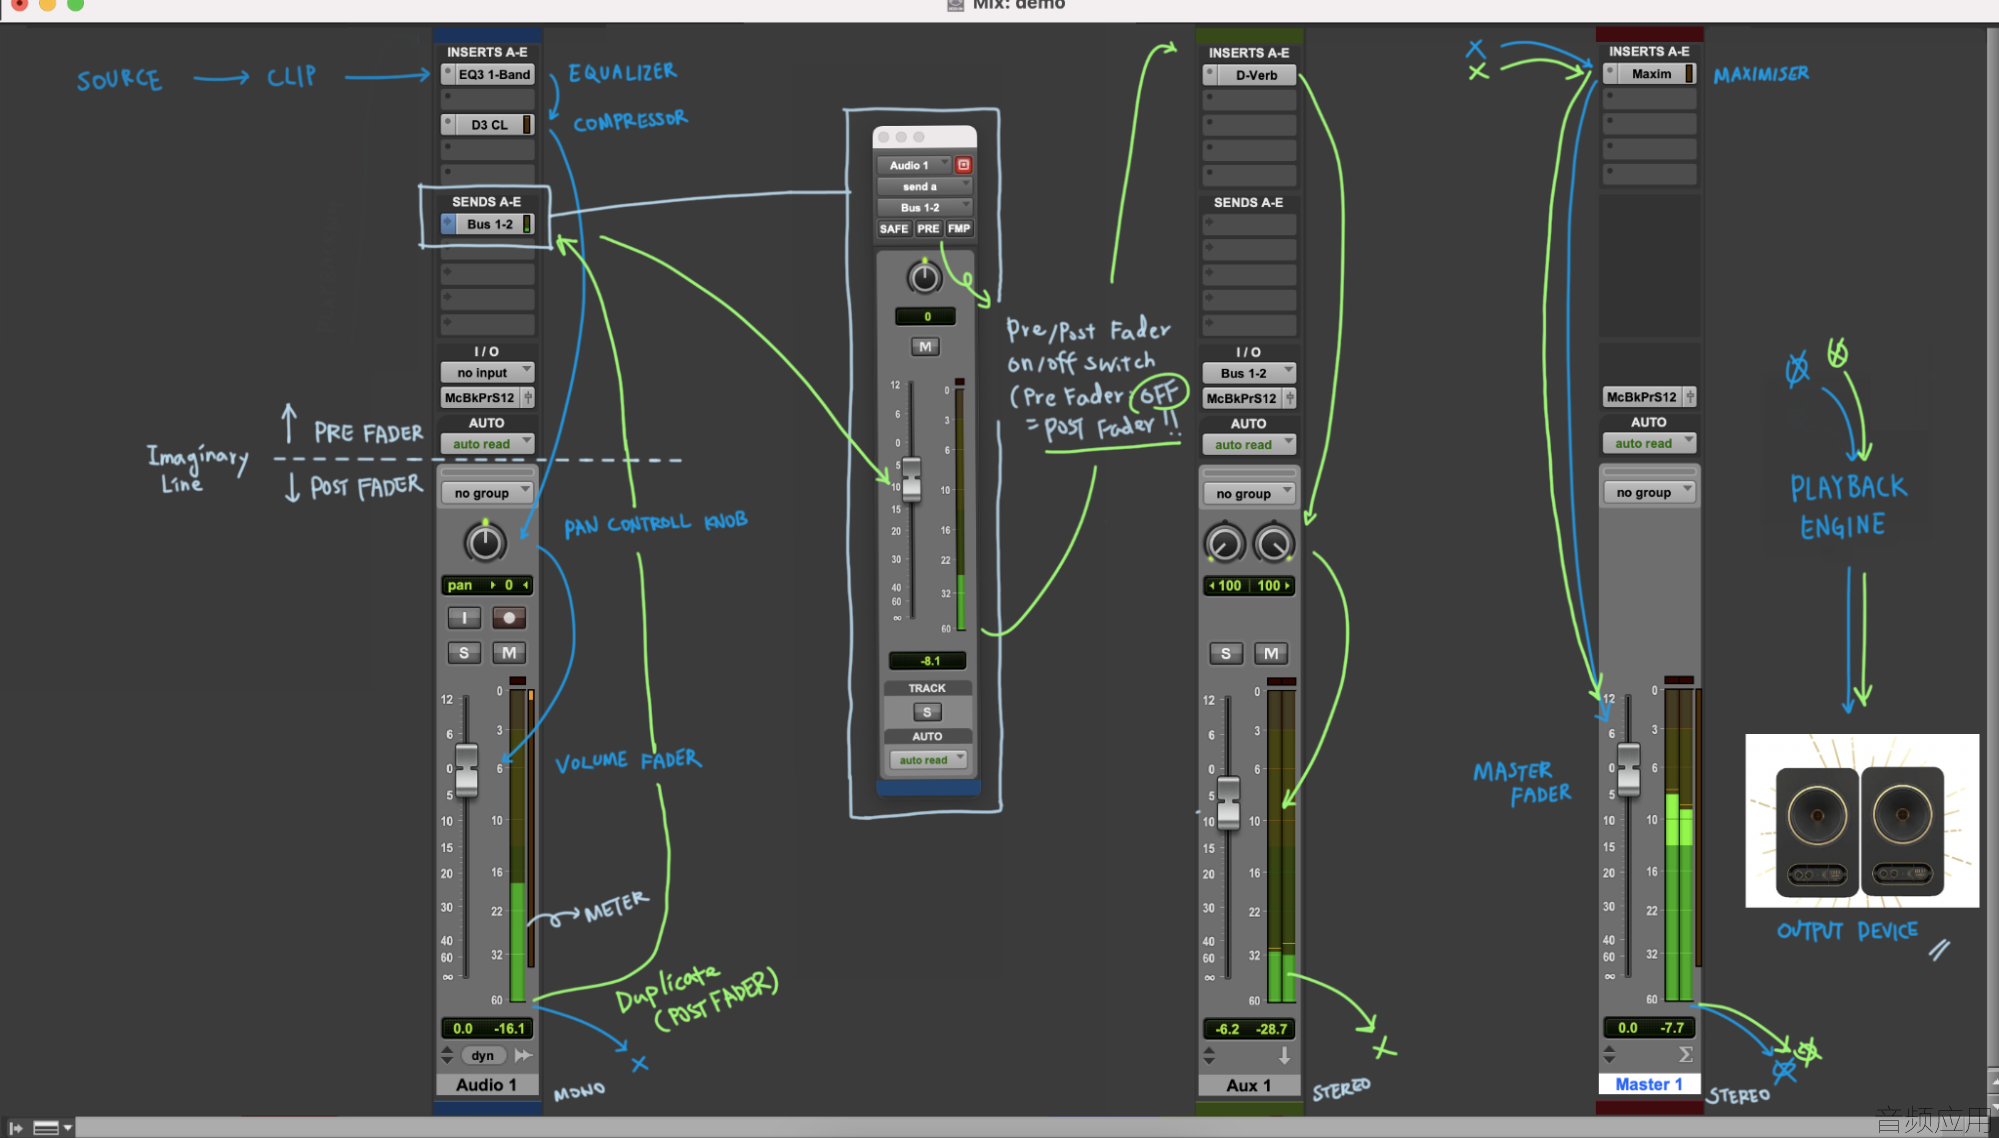Click the bypass dot left of D3 CL

tap(449, 124)
